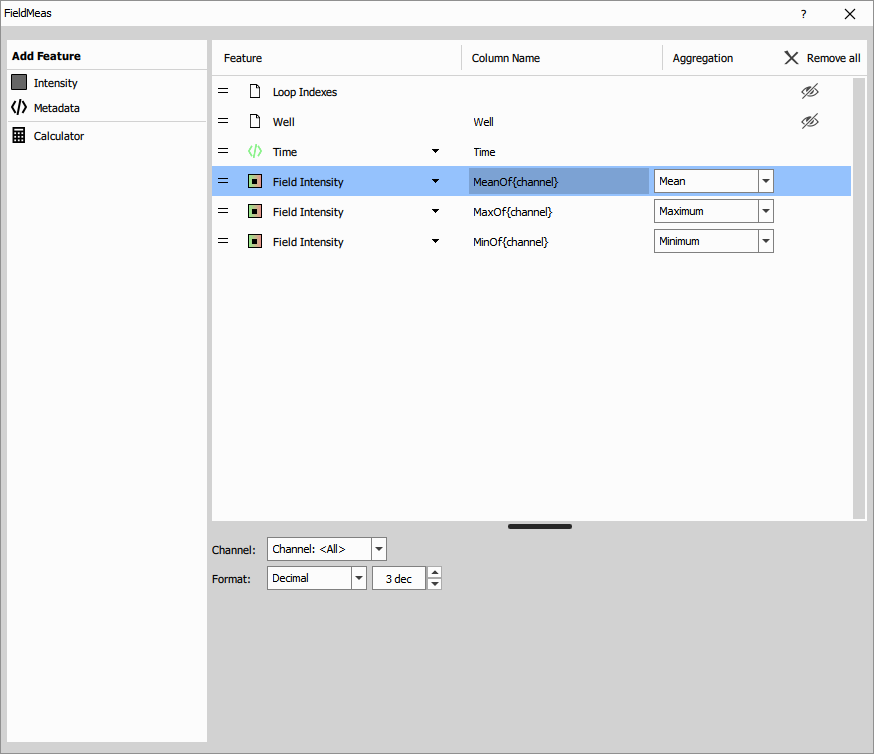
Task: Open the Format dropdown showing Decimal
Action: 358,578
